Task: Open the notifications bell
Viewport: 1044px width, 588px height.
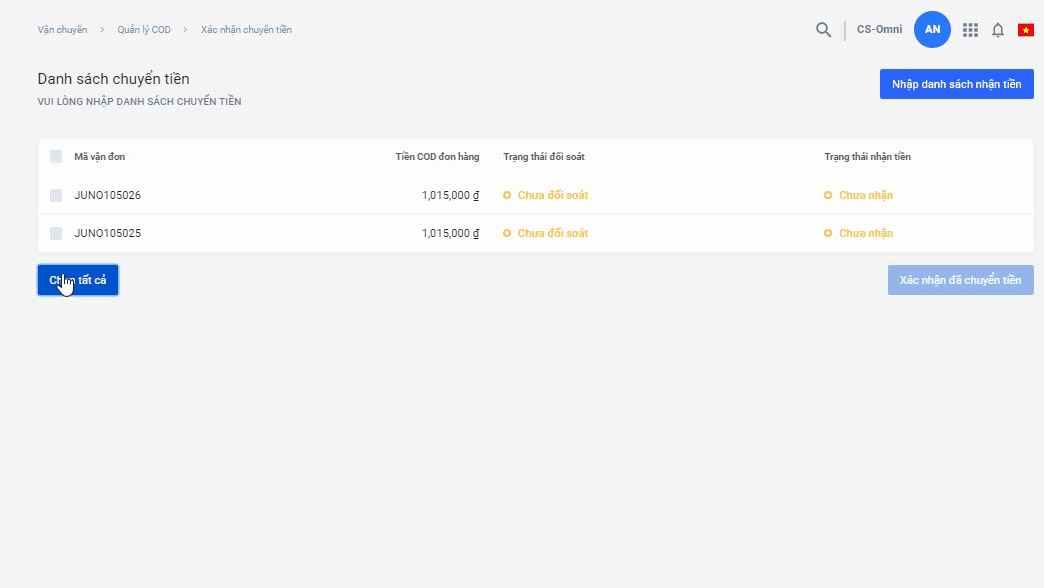Action: pyautogui.click(x=997, y=30)
